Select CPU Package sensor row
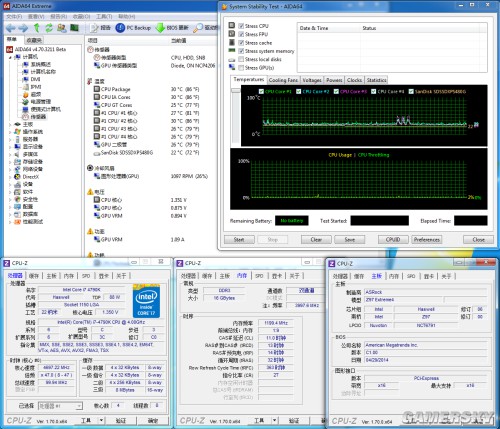The image size is (500, 429). (x=150, y=89)
